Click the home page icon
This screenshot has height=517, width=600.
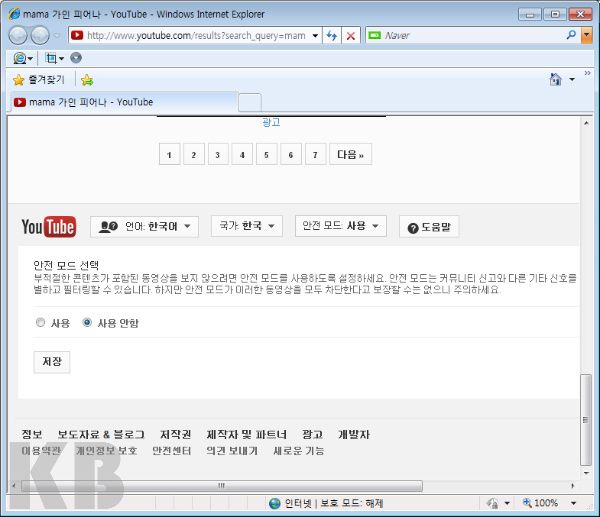click(555, 79)
